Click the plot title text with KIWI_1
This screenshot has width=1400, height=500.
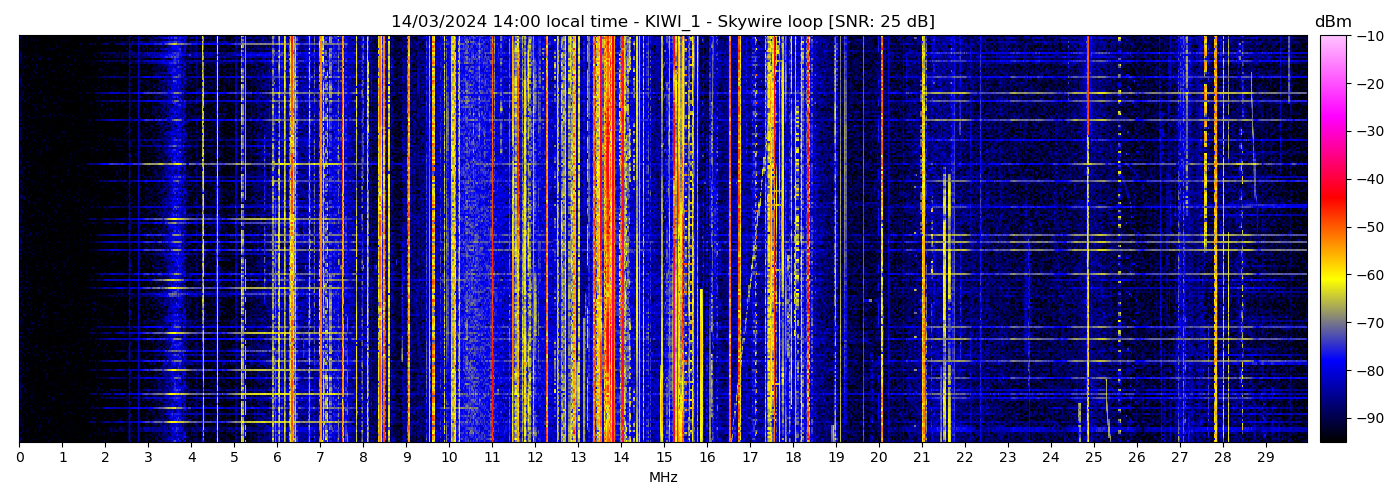tap(662, 22)
